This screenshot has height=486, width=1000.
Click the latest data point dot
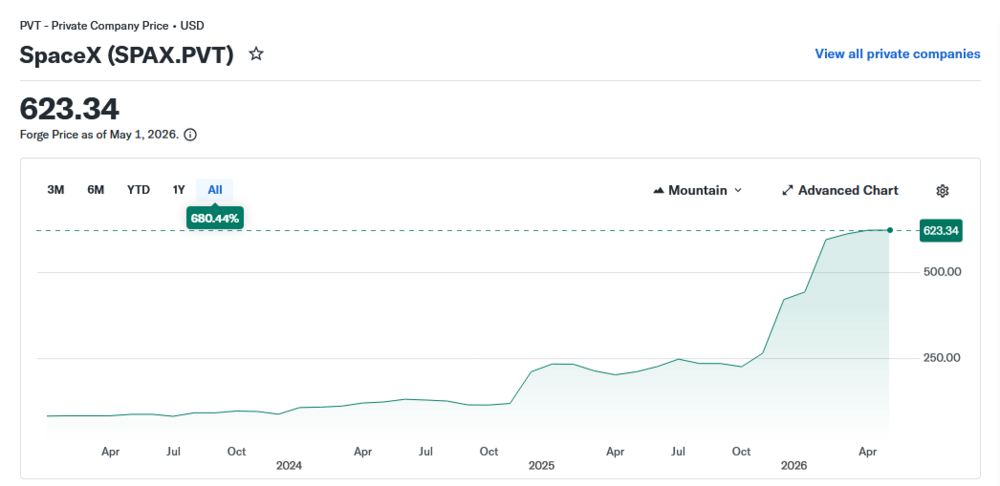pos(890,230)
